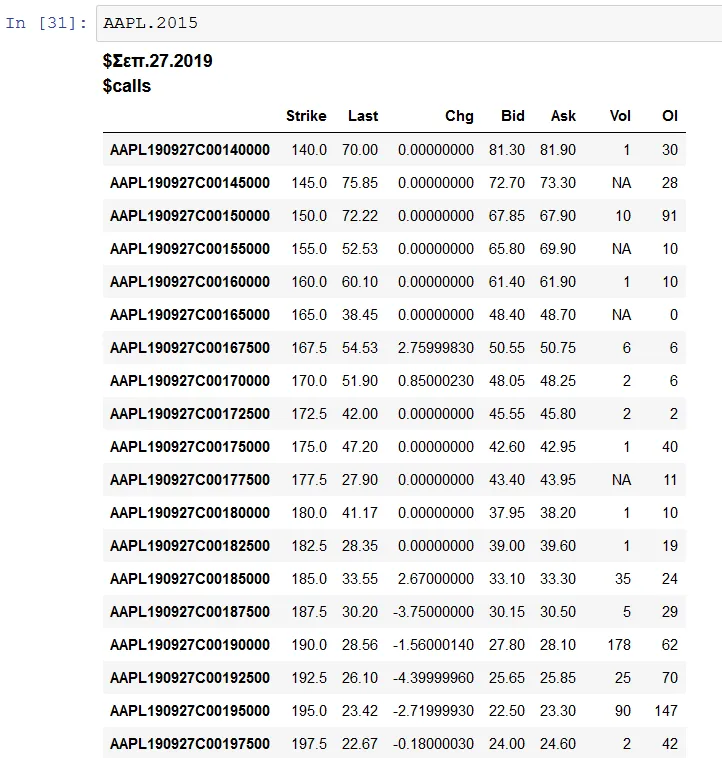Click Last value 41.17
Viewport: 722px width, 758px height.
tap(360, 513)
